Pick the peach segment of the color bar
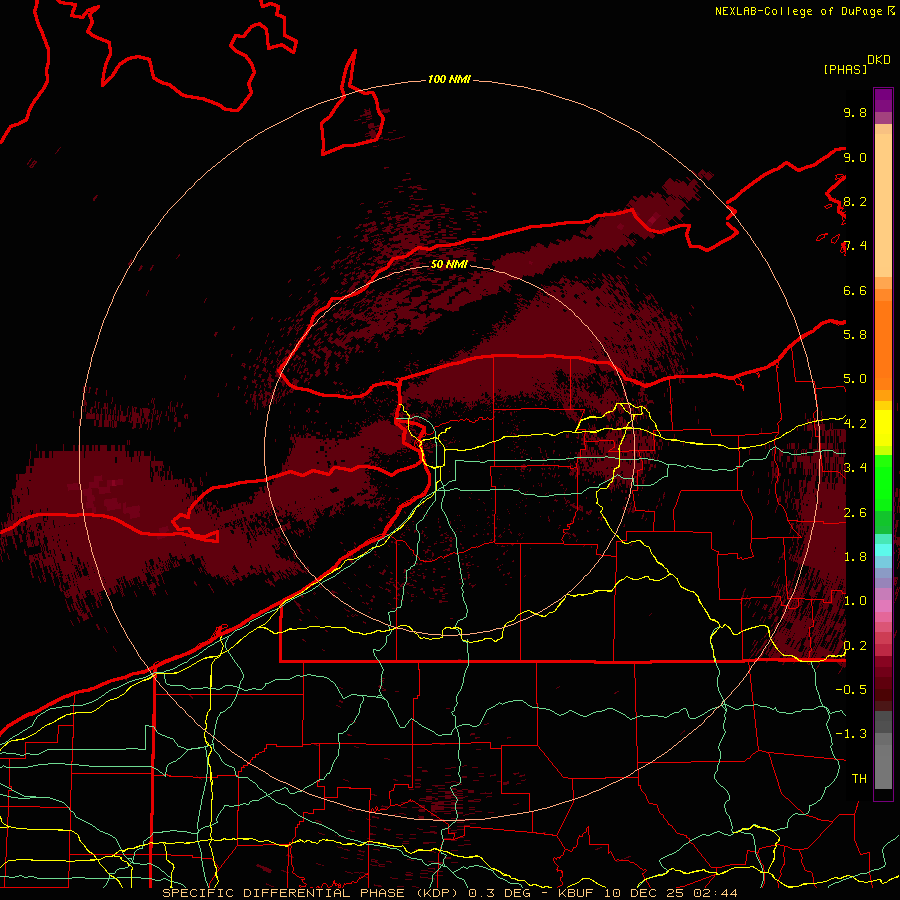This screenshot has height=900, width=900. click(883, 205)
